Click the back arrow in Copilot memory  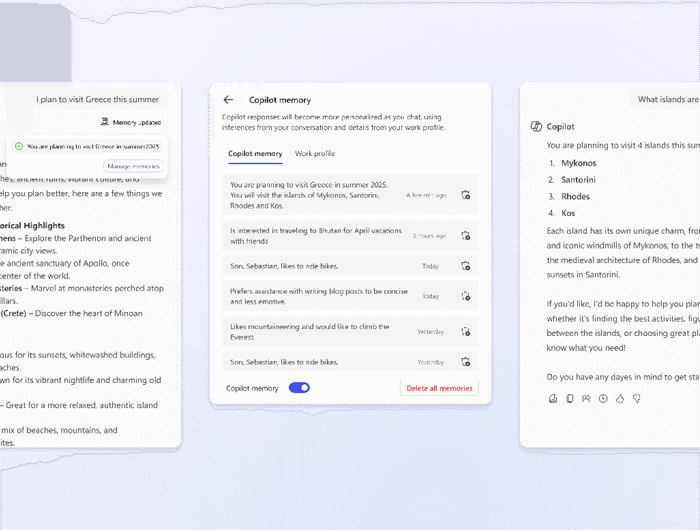[x=228, y=100]
